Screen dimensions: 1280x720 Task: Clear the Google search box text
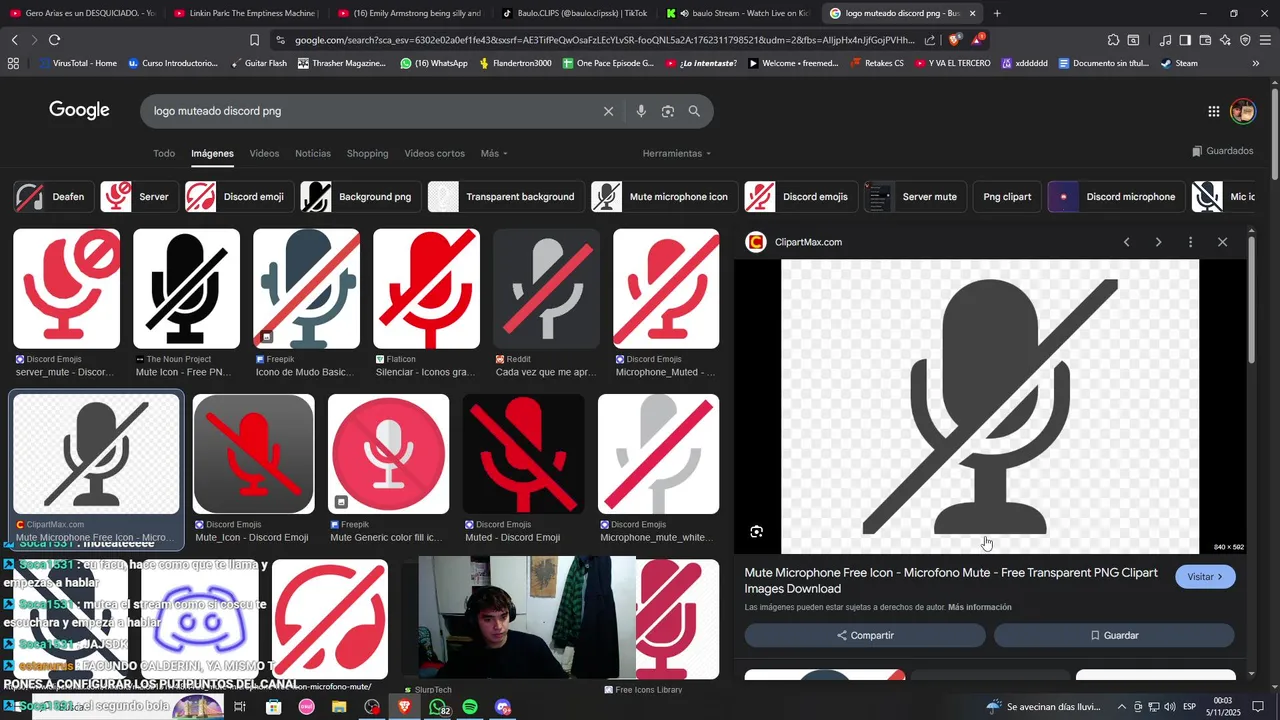608,111
